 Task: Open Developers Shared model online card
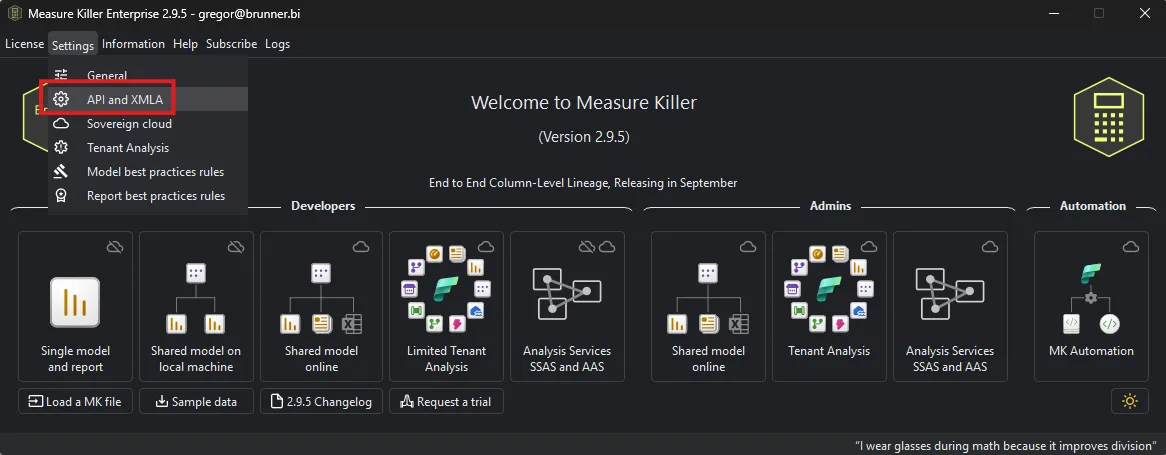(321, 306)
